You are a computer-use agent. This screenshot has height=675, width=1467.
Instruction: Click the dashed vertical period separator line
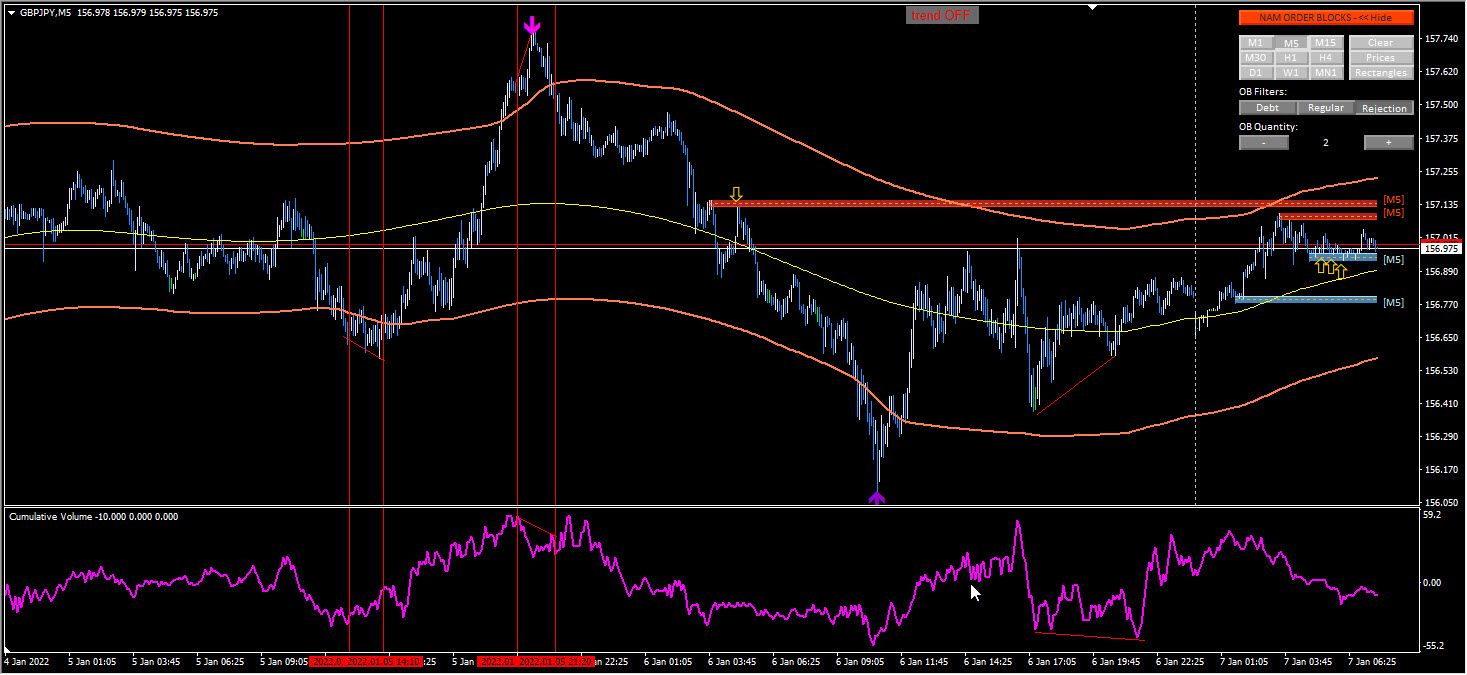click(x=1196, y=256)
